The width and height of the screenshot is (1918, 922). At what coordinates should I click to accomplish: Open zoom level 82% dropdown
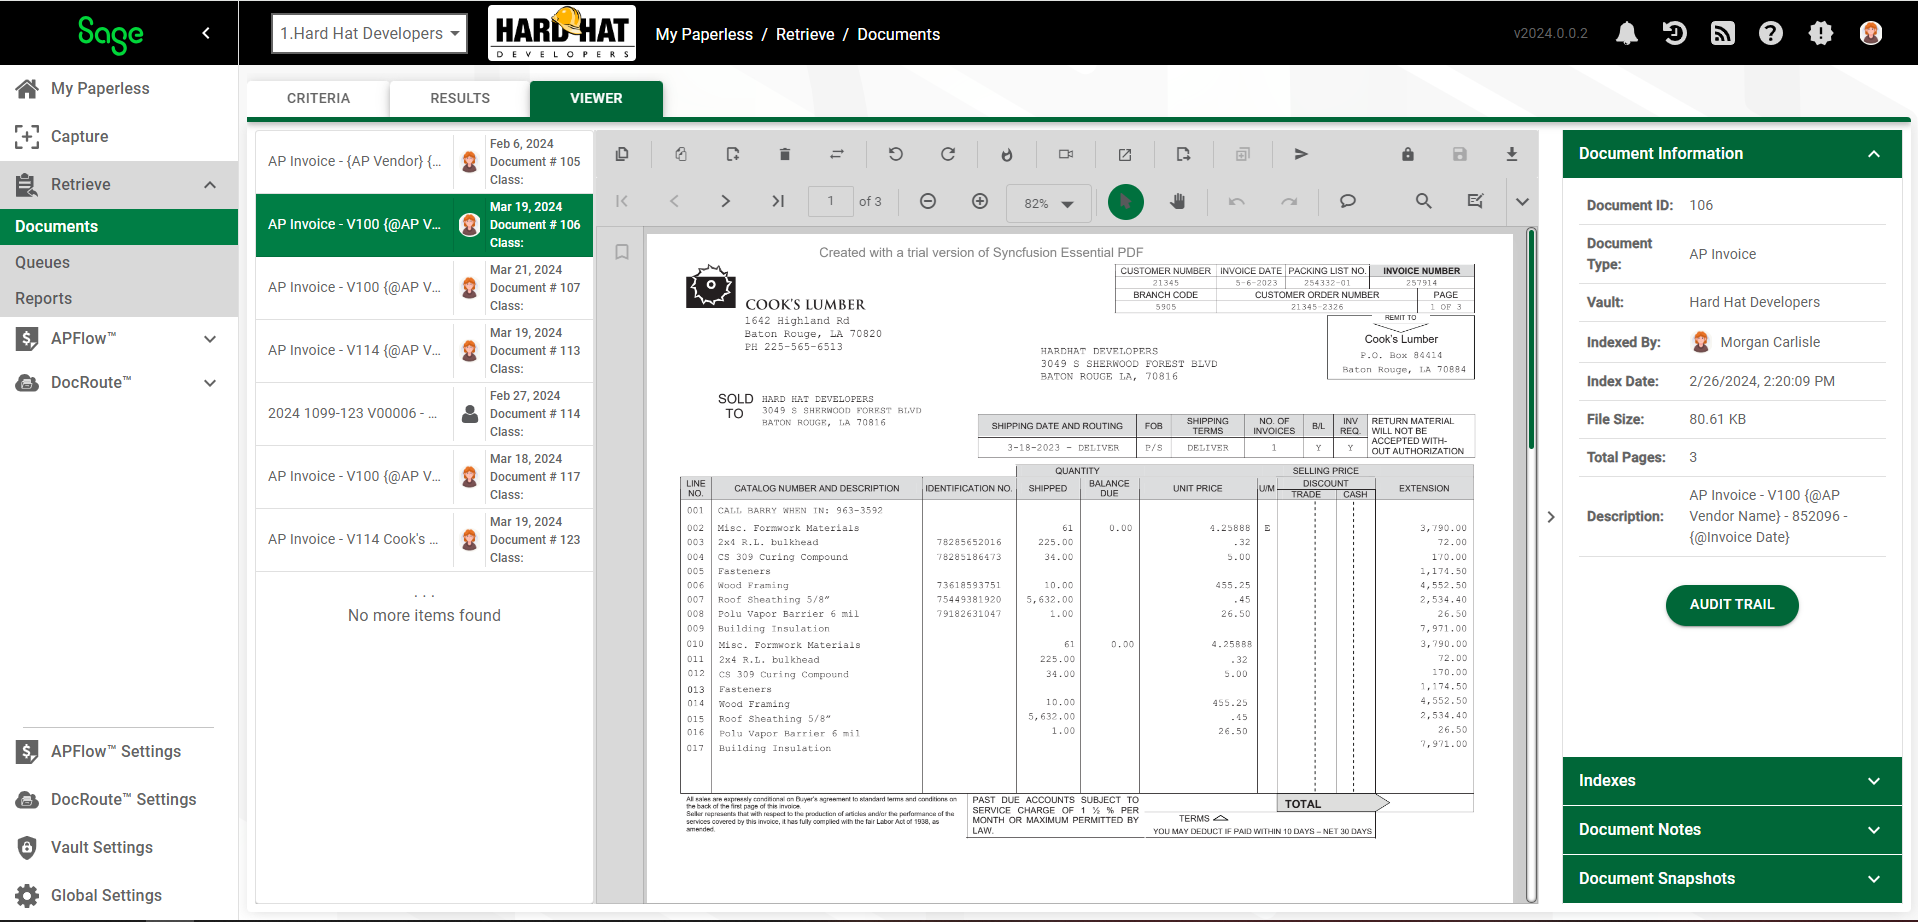click(1047, 203)
